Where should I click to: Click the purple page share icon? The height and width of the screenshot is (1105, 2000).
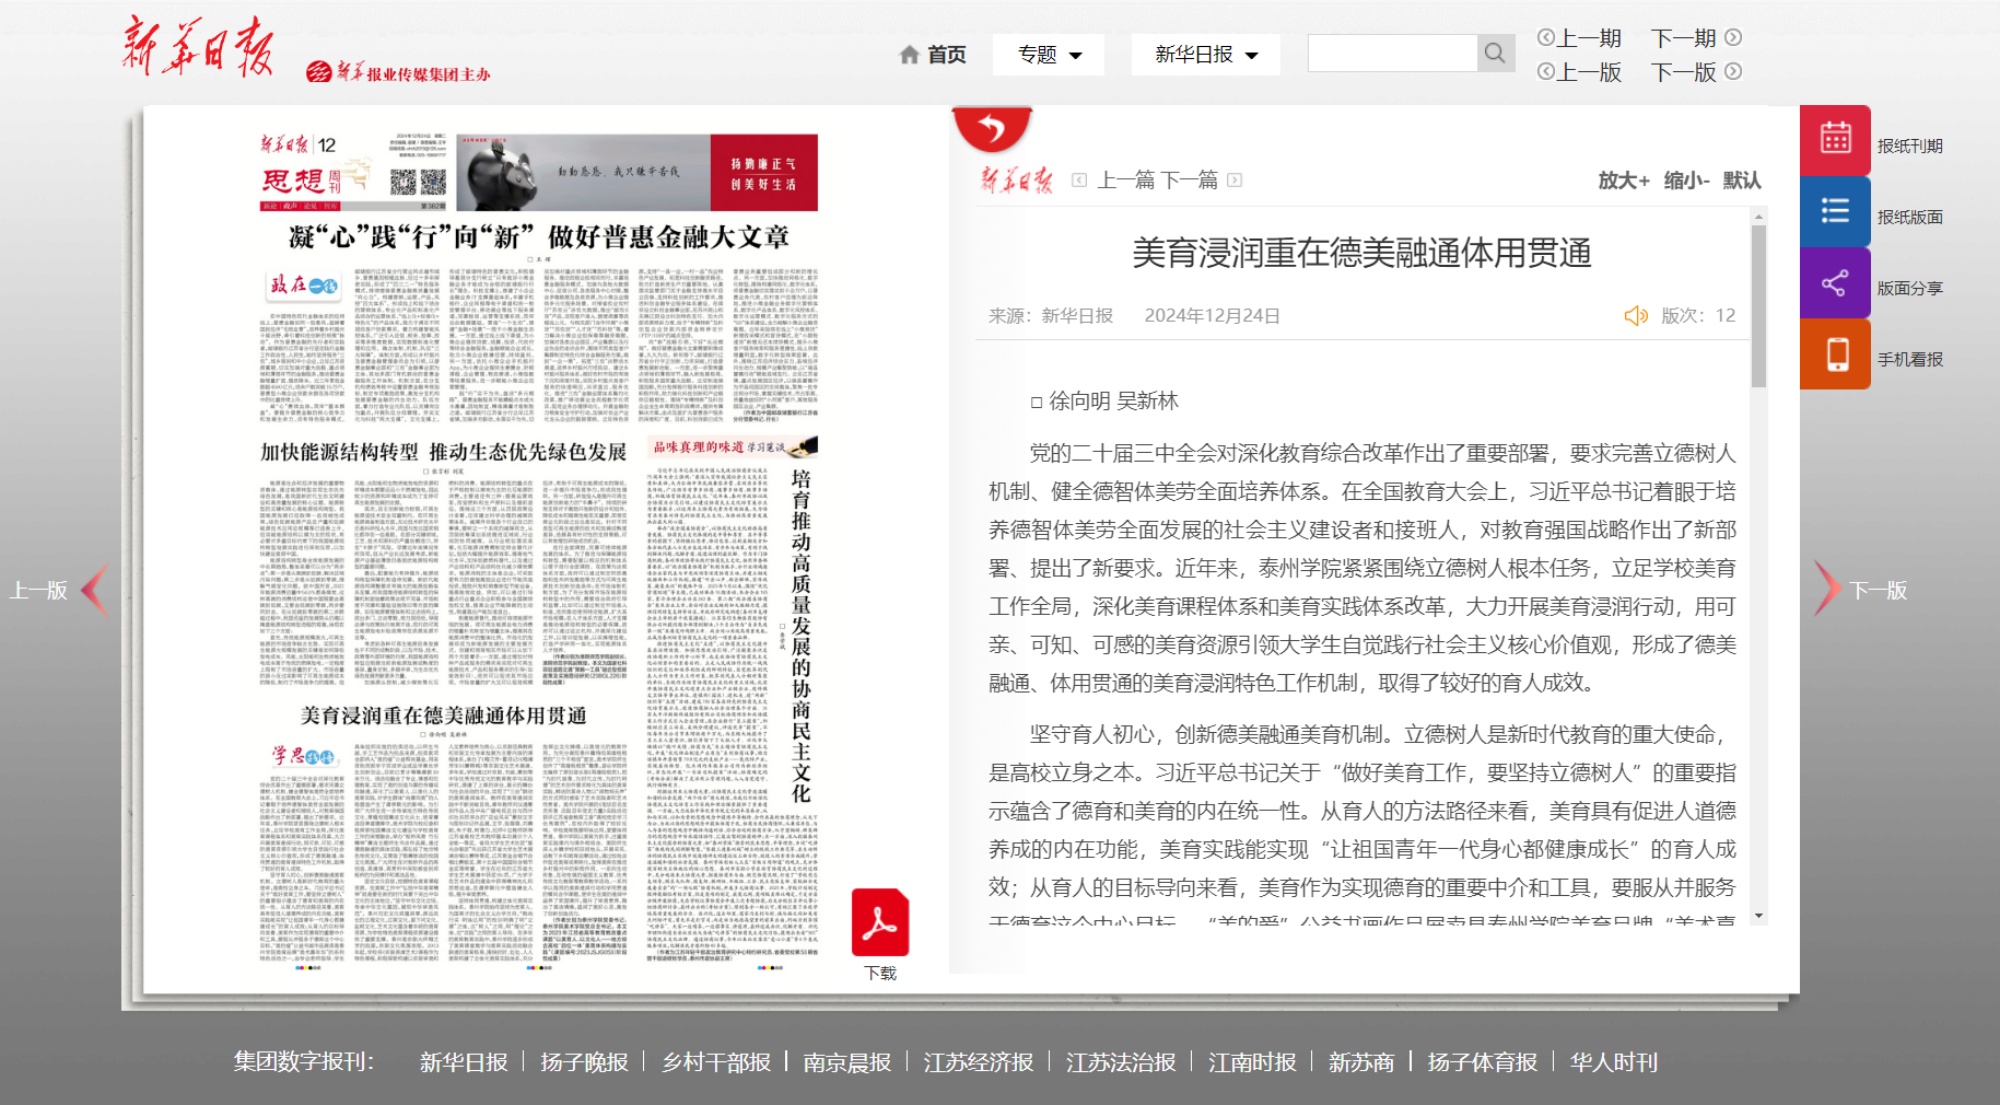pyautogui.click(x=1835, y=283)
